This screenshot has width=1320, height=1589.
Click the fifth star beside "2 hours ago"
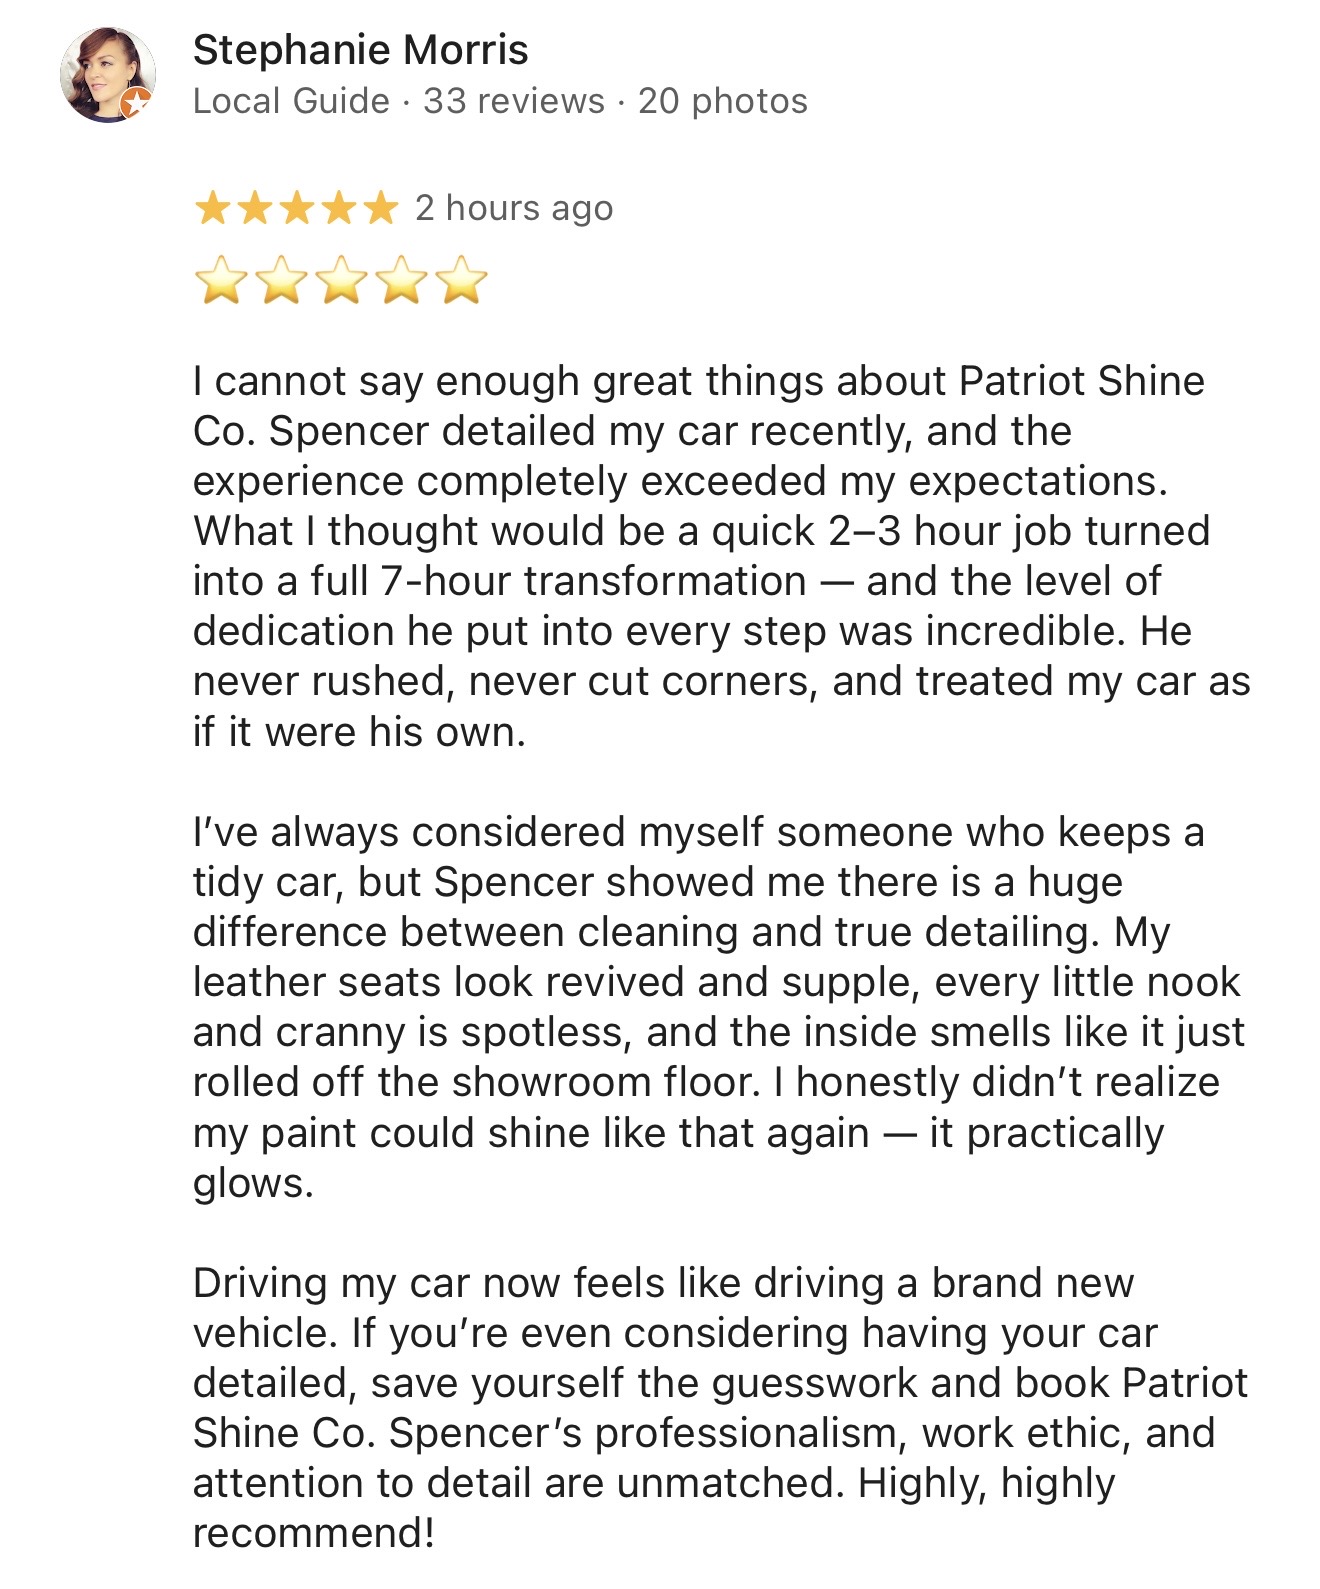click(380, 209)
